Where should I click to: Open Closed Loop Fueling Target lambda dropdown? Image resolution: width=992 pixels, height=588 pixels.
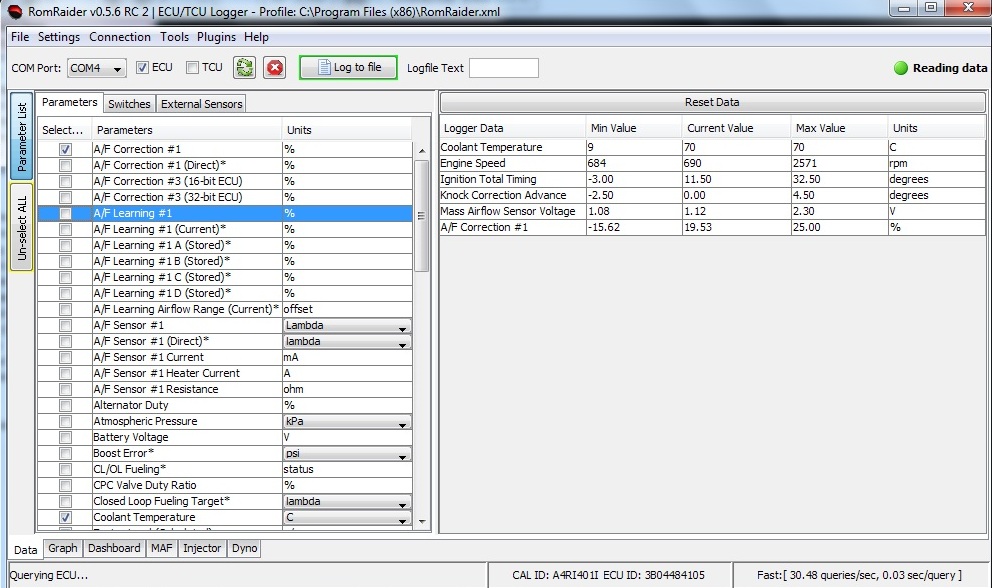(347, 501)
